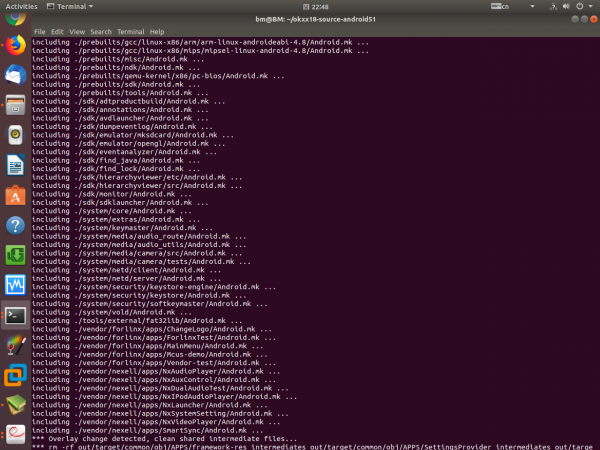600x450 pixels.
Task: Open the Files manager icon
Action: click(15, 104)
